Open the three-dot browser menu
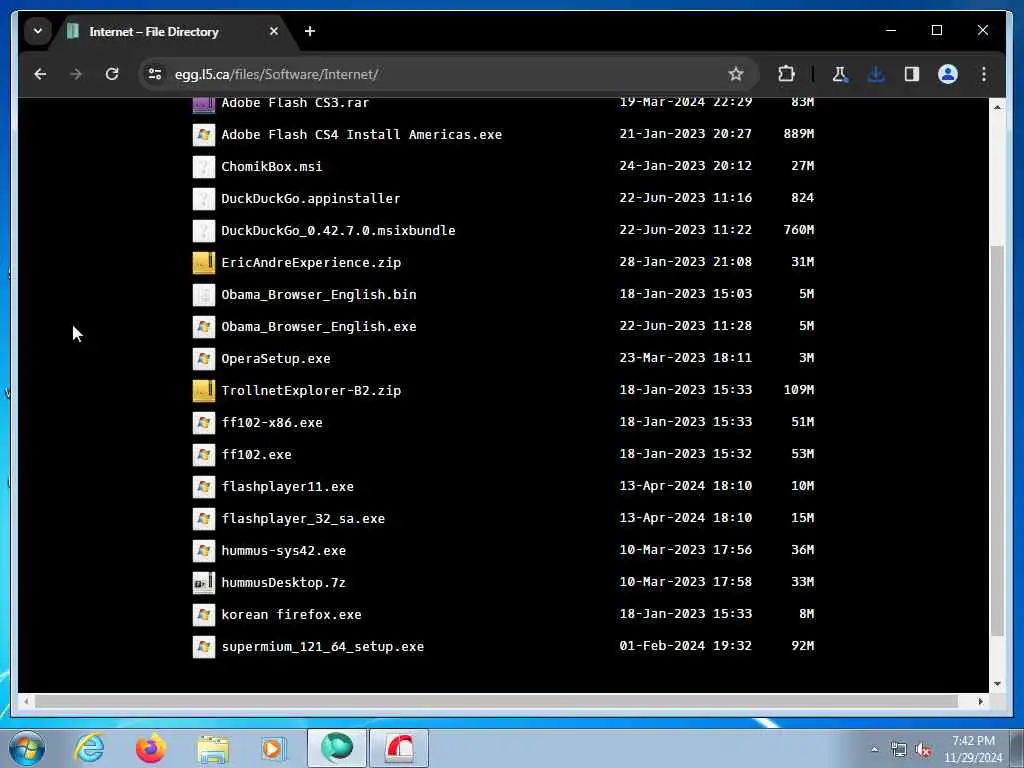Viewport: 1024px width, 768px height. coord(984,74)
